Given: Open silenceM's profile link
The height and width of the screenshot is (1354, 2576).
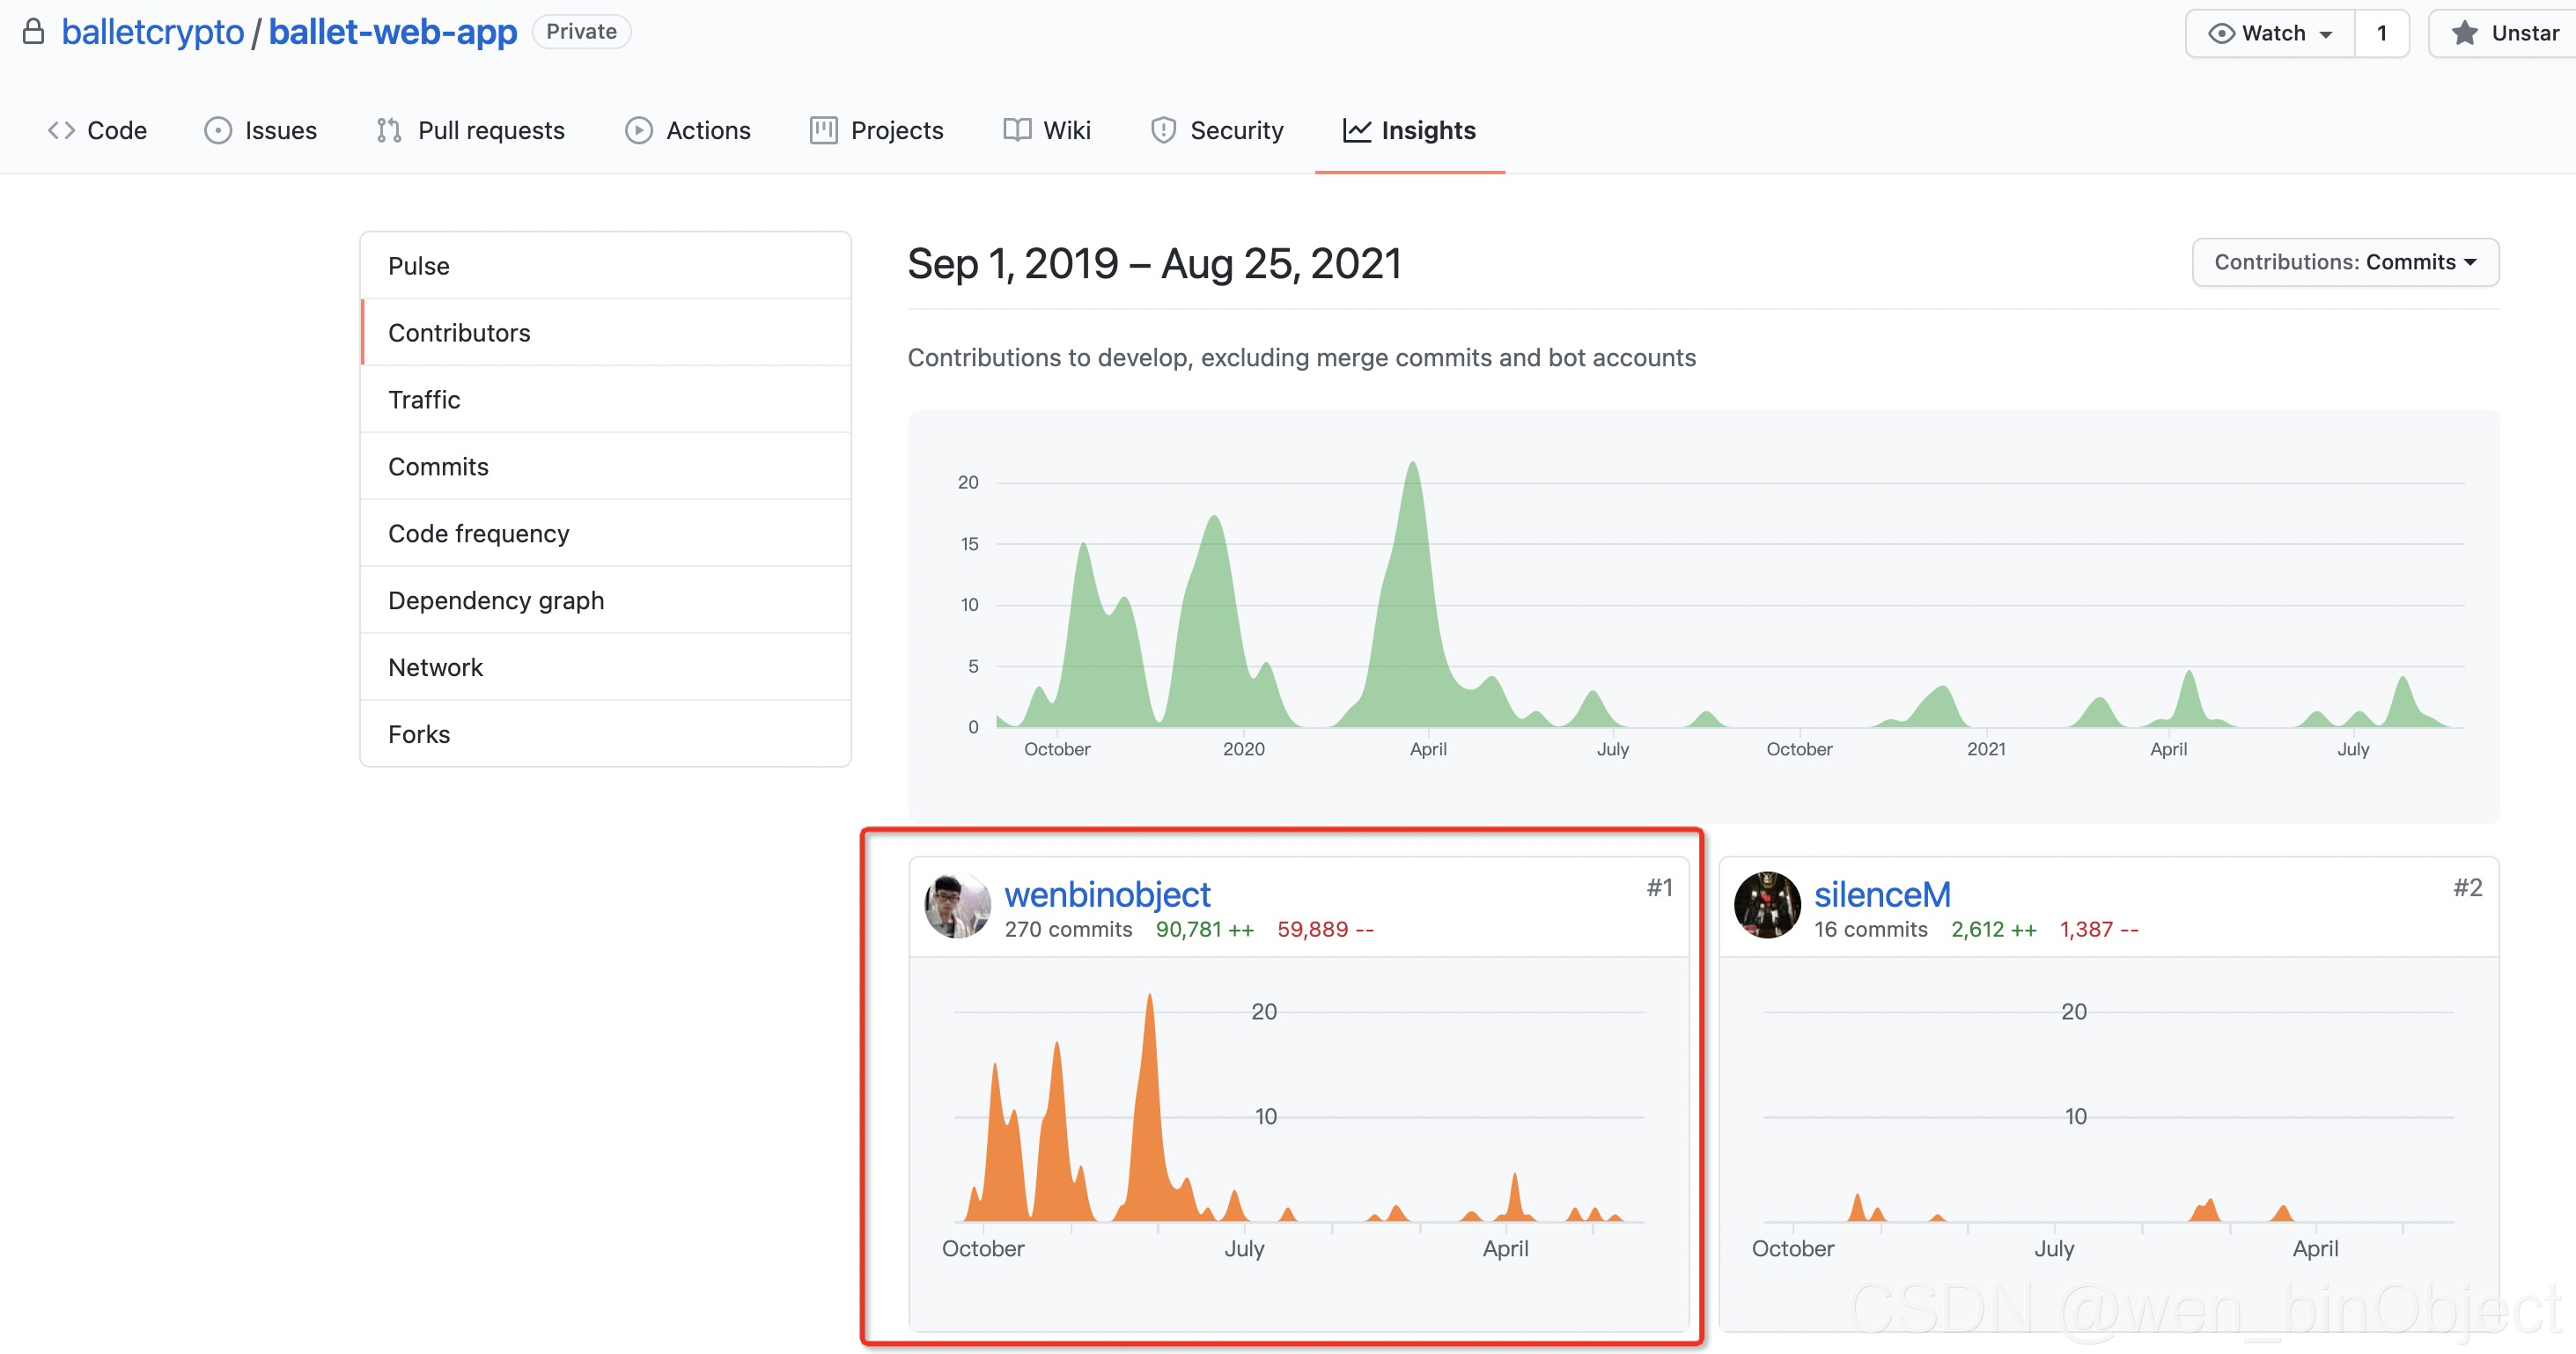Looking at the screenshot, I should pos(1882,894).
